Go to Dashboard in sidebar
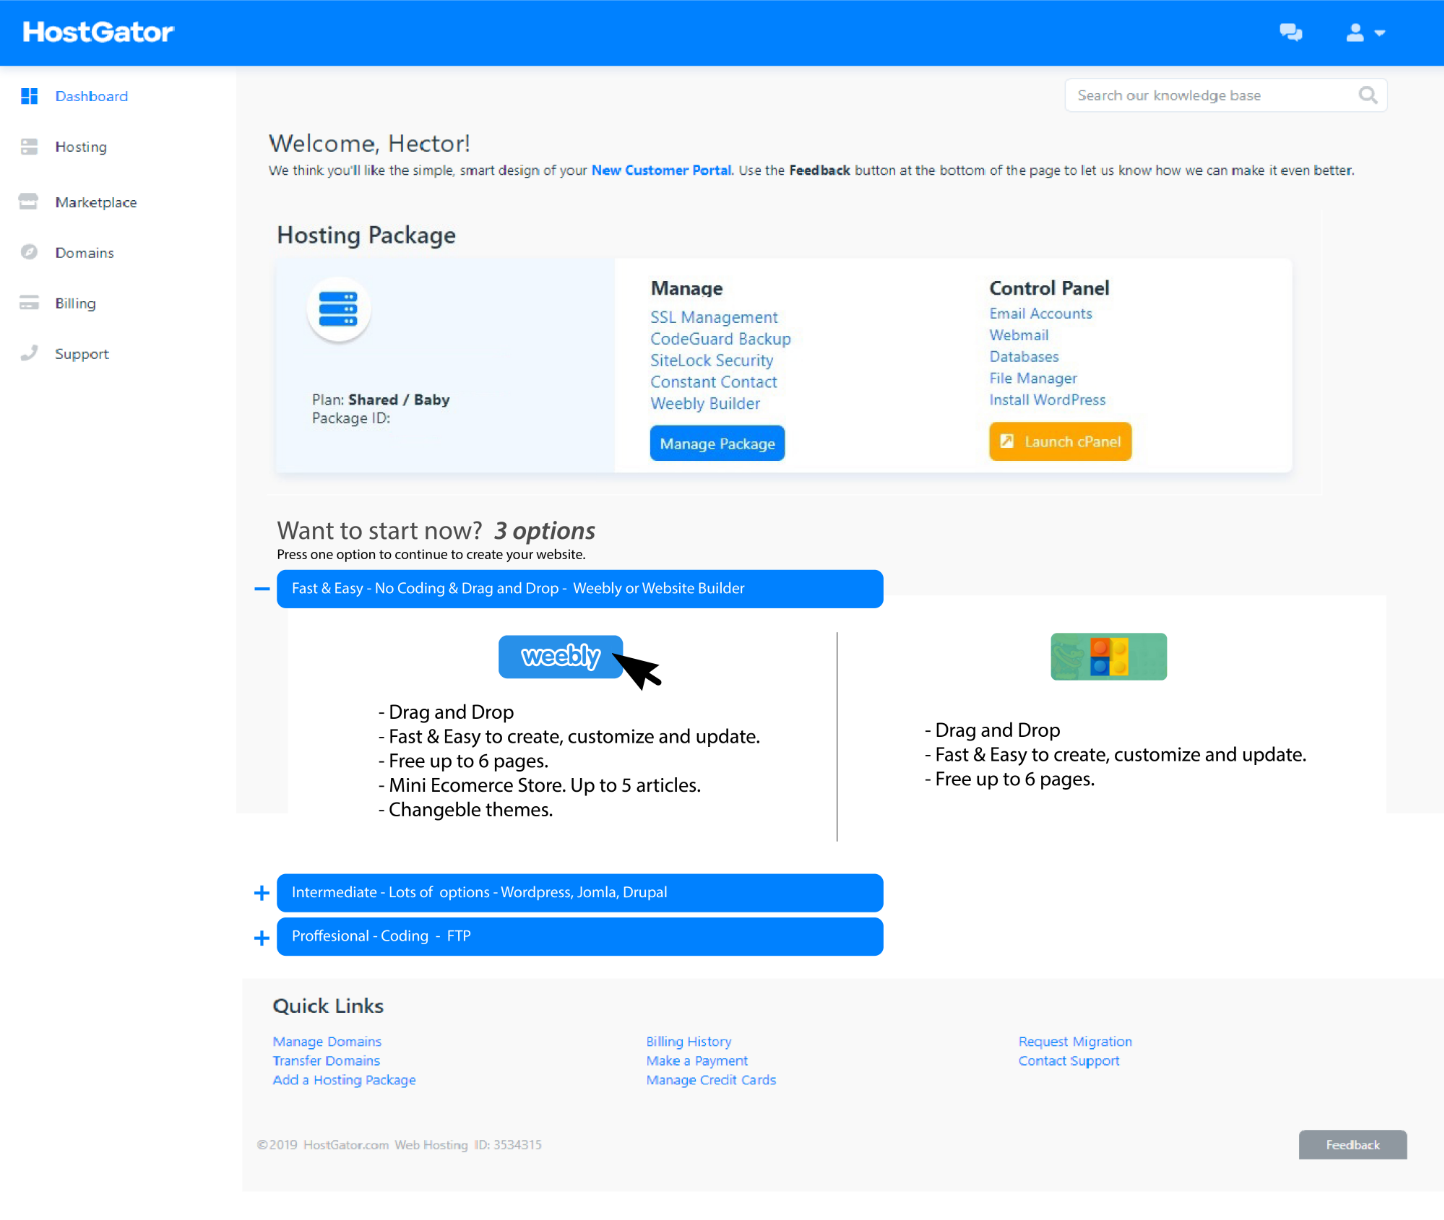 click(91, 96)
